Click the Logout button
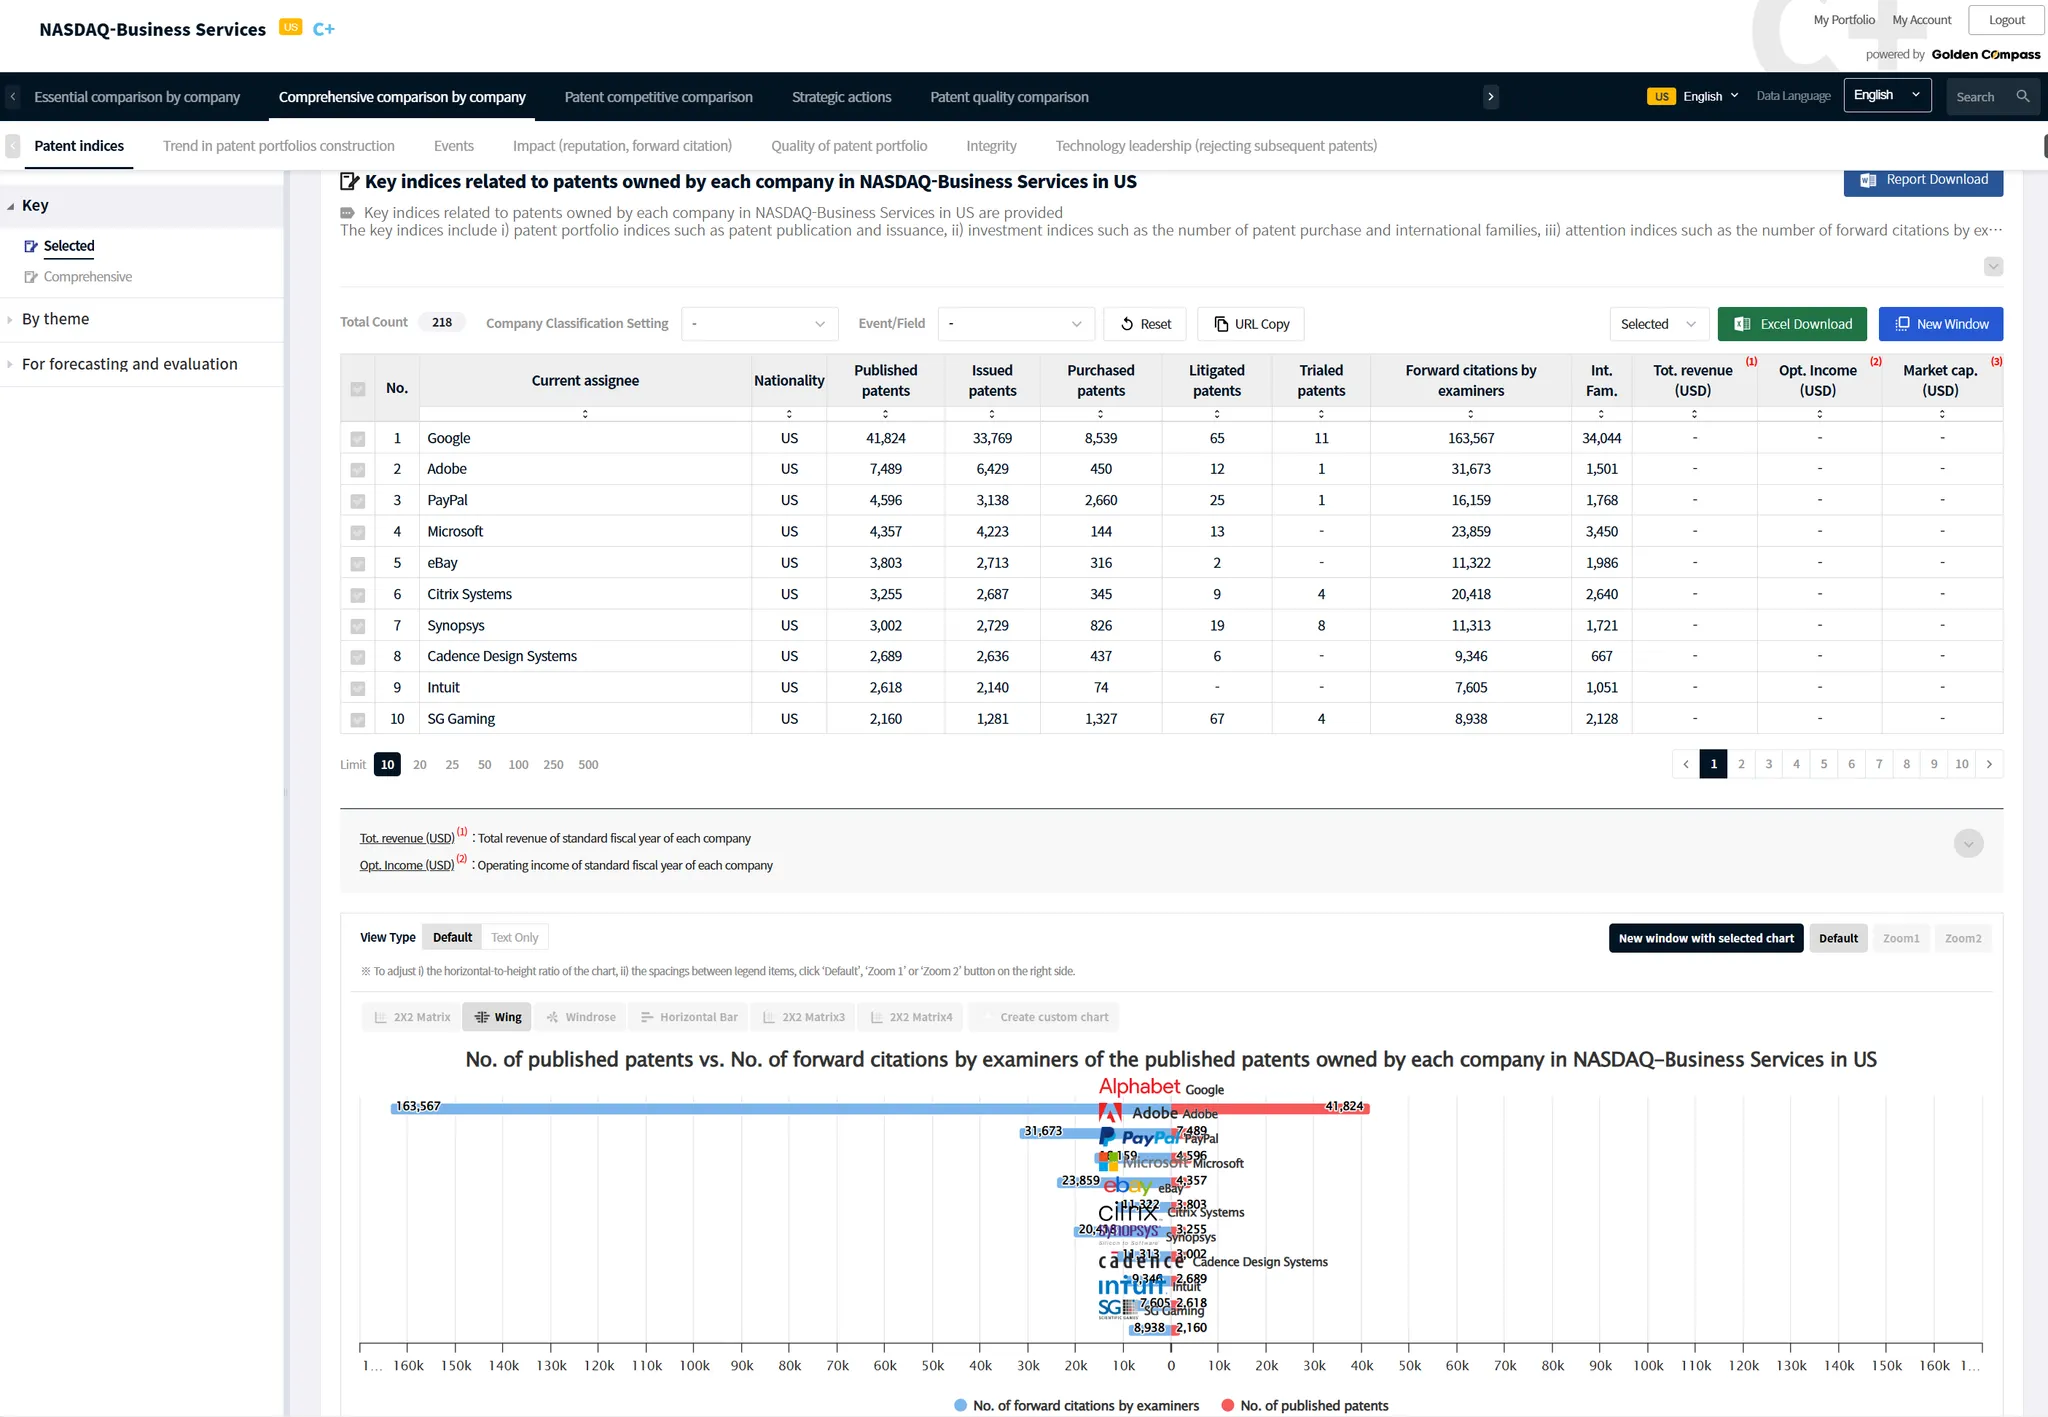The width and height of the screenshot is (2048, 1417). [x=2006, y=20]
